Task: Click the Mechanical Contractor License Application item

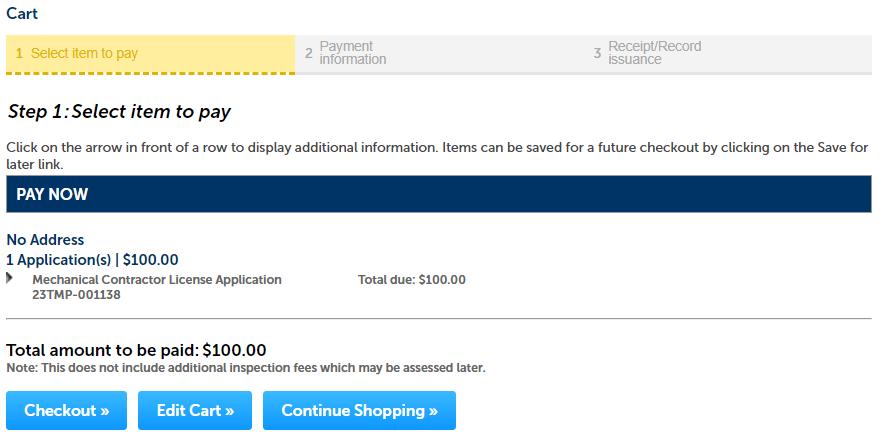Action: pos(157,280)
